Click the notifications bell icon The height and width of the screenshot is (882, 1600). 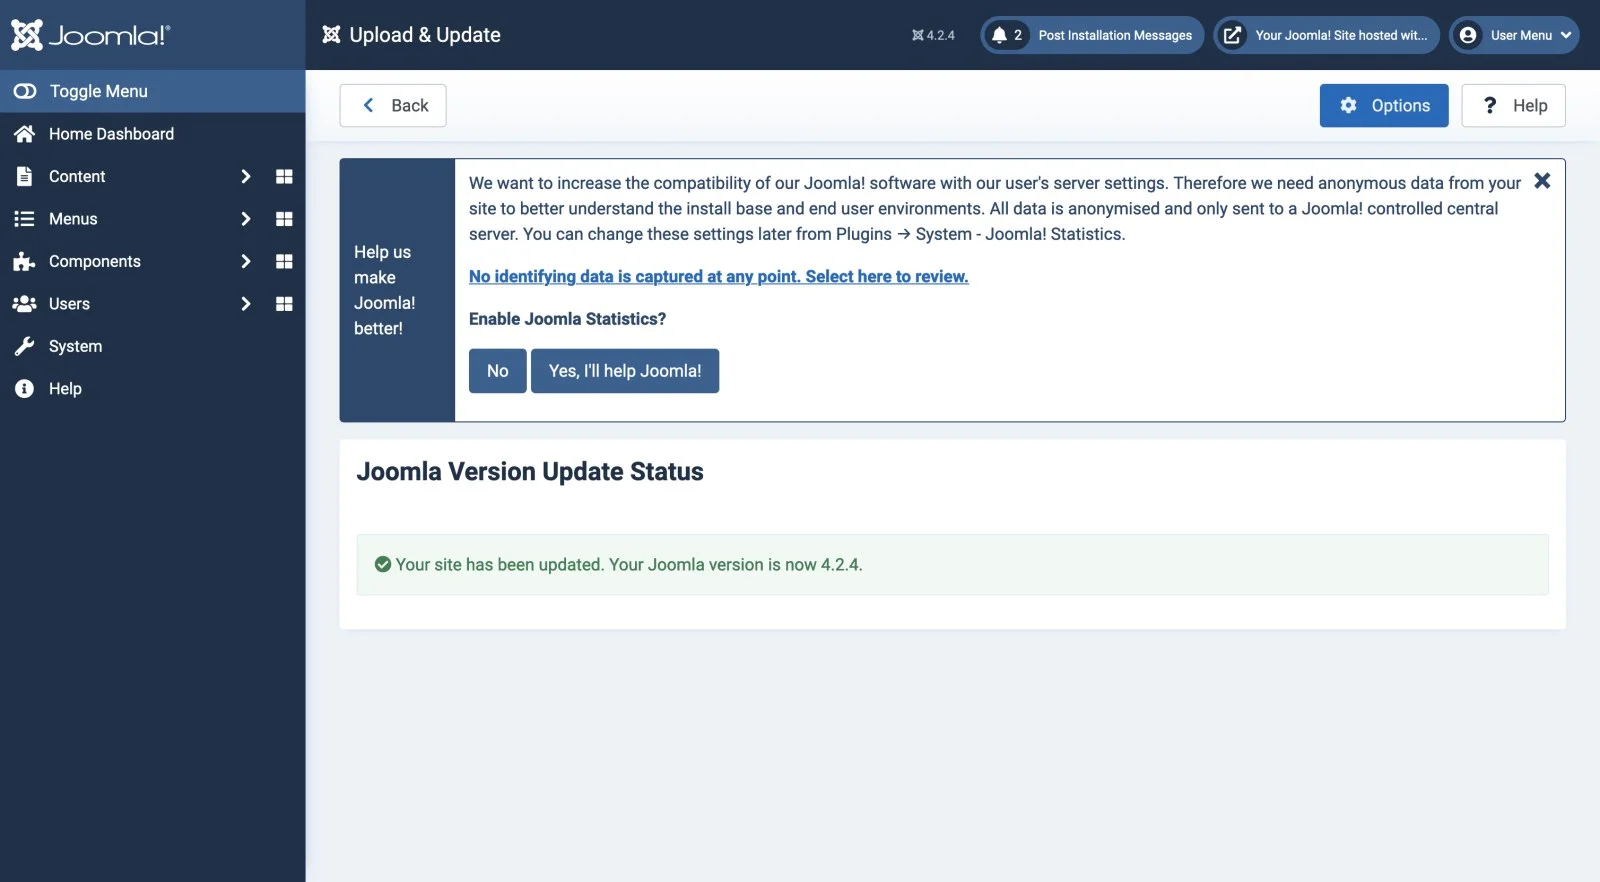click(x=999, y=35)
